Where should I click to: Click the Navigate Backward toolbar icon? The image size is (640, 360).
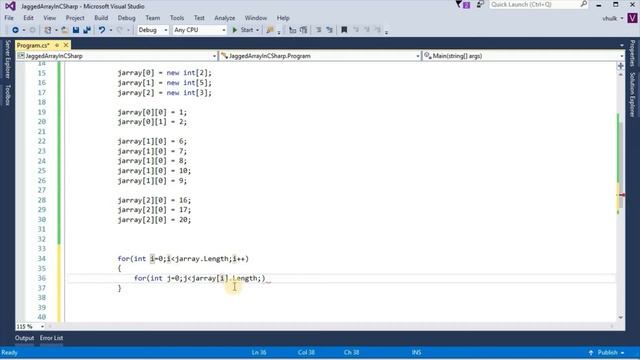point(15,30)
